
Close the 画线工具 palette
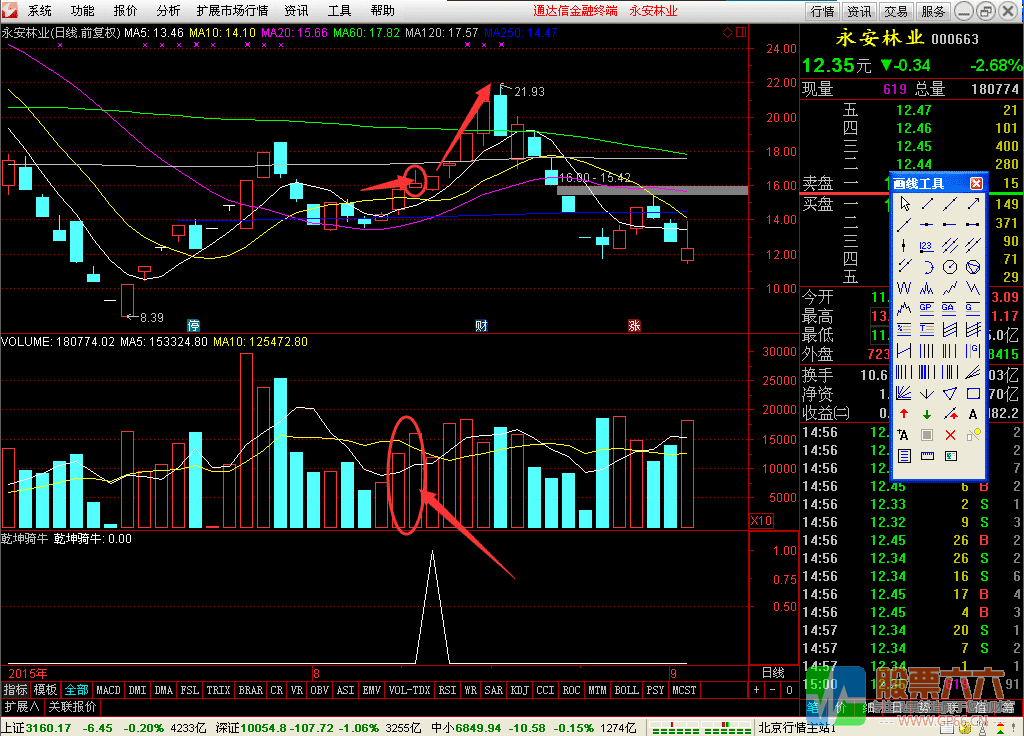pyautogui.click(x=976, y=183)
